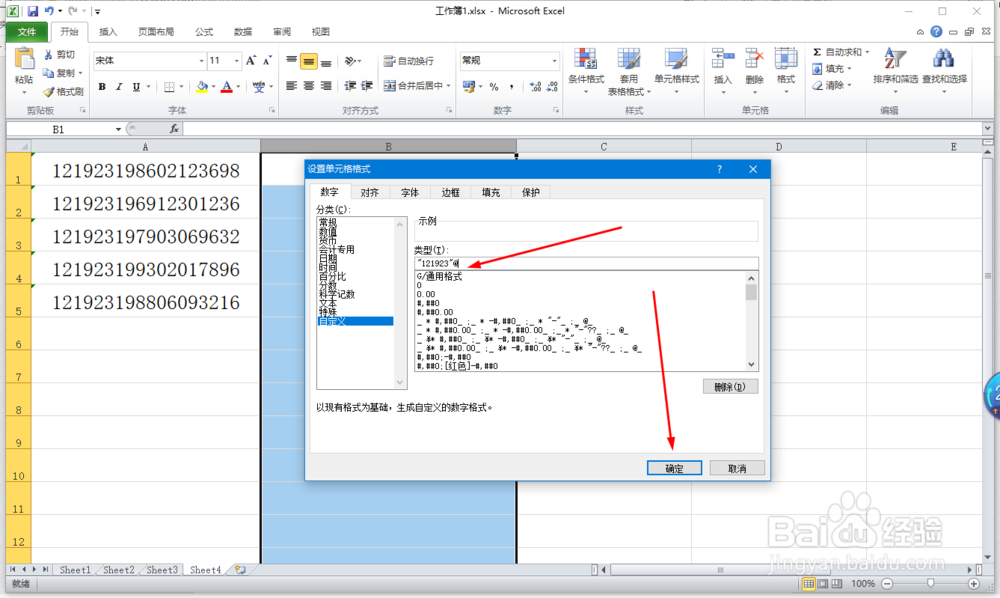Click the Format cells ribbon icon

[786, 59]
